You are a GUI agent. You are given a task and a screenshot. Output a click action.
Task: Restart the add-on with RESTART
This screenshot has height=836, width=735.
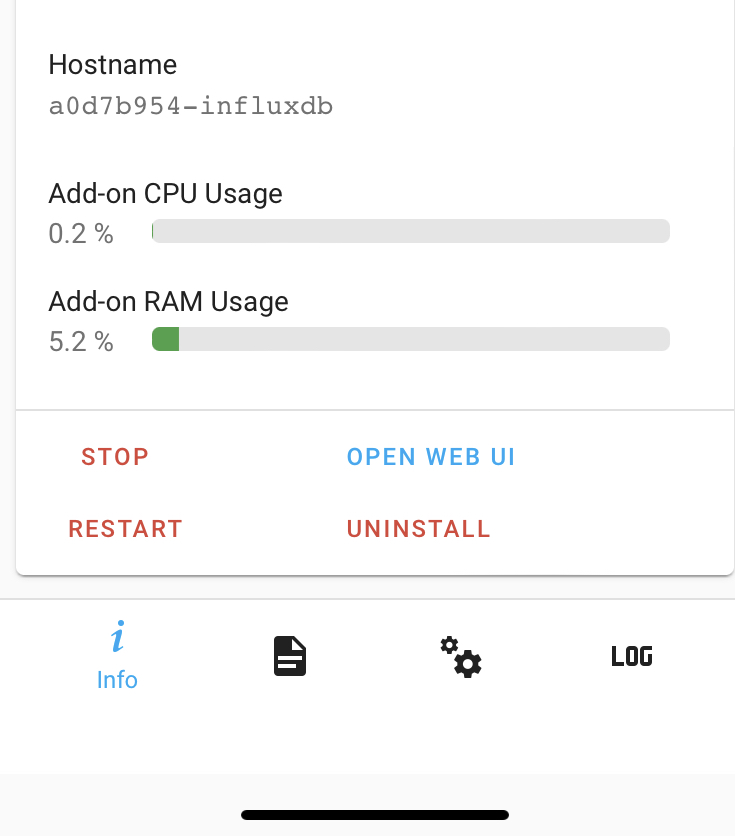125,529
